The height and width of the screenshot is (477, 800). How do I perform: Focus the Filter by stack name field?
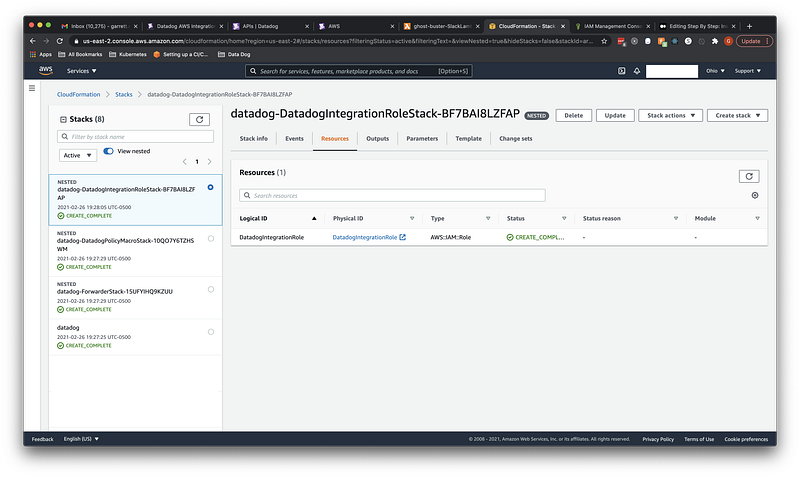135,137
